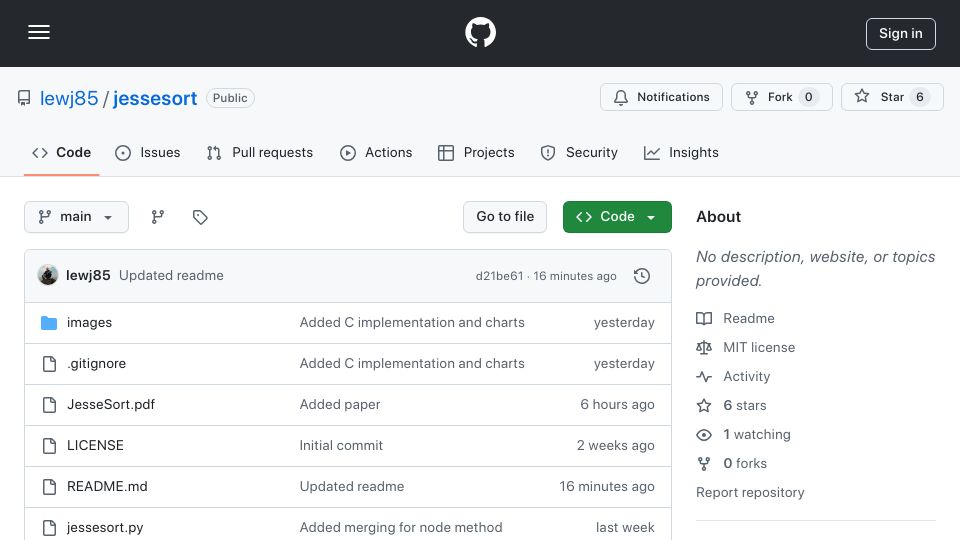The image size is (960, 540).
Task: Open the 0 forks link
Action: pyautogui.click(x=745, y=463)
